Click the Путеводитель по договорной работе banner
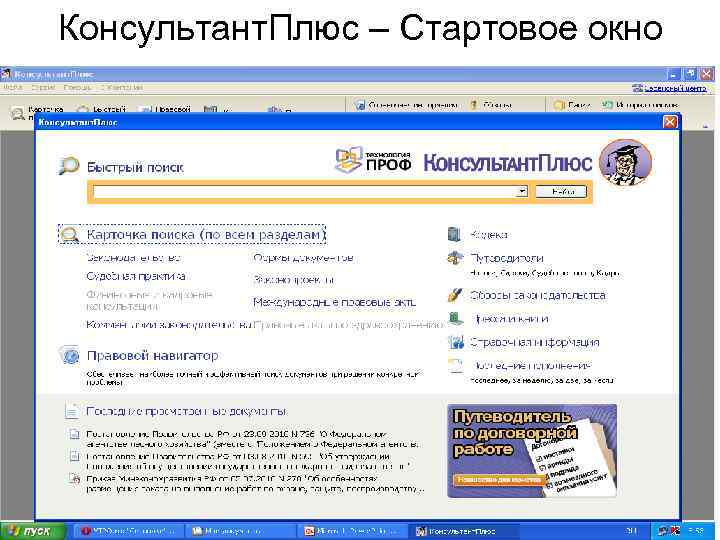This screenshot has width=720, height=540. click(532, 450)
